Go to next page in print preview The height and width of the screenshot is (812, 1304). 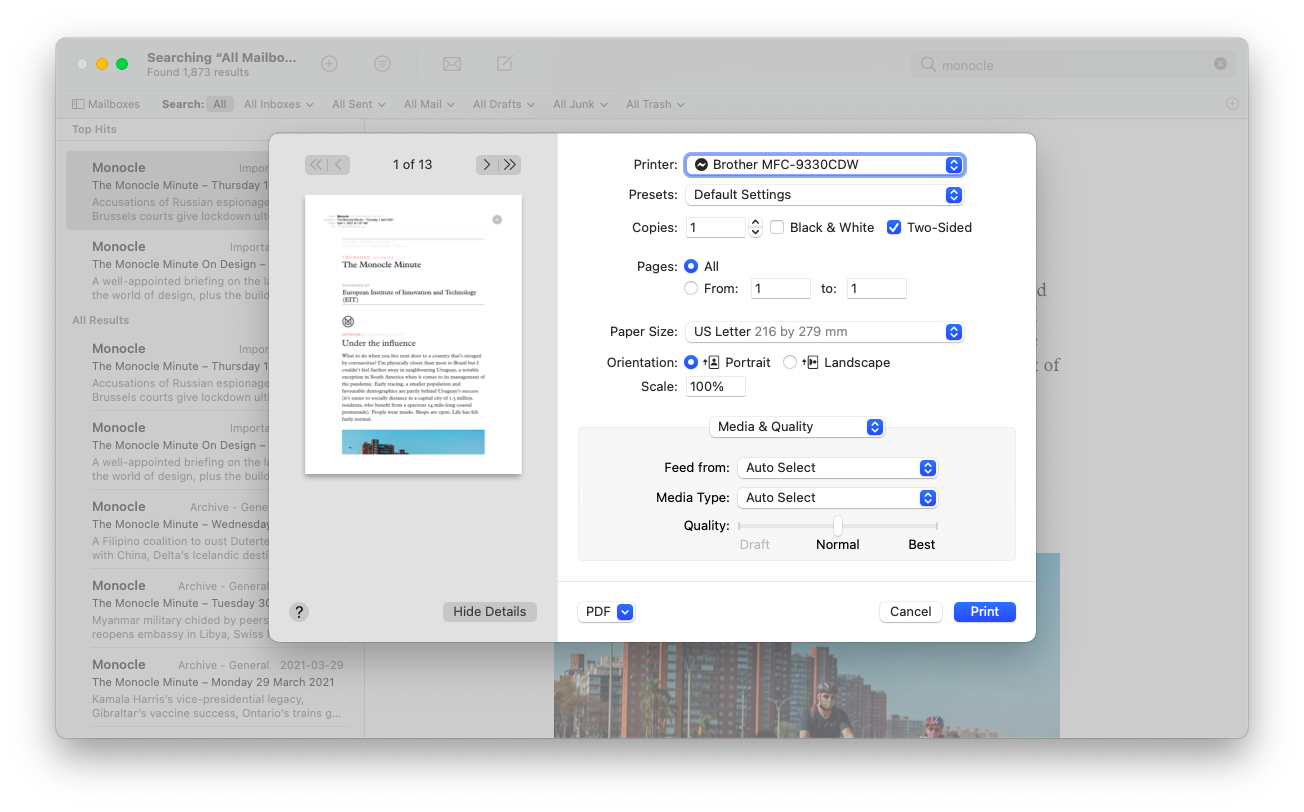coord(487,165)
